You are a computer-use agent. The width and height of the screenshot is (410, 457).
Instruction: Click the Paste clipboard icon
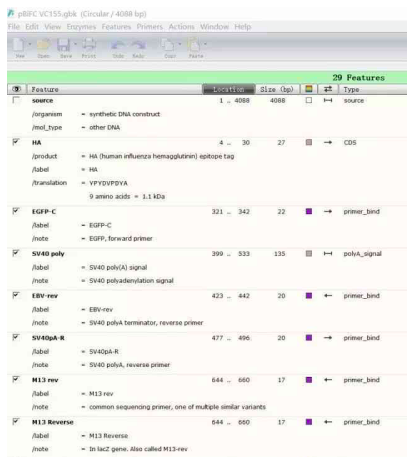[194, 45]
